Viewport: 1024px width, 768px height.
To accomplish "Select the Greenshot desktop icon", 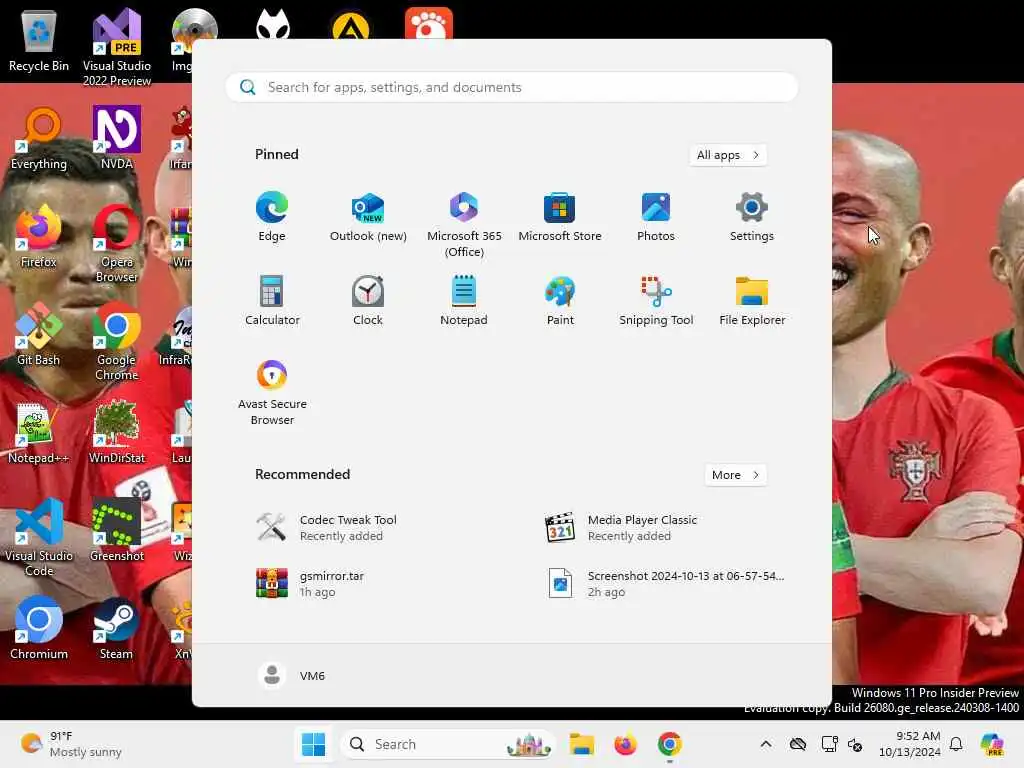I will (117, 530).
